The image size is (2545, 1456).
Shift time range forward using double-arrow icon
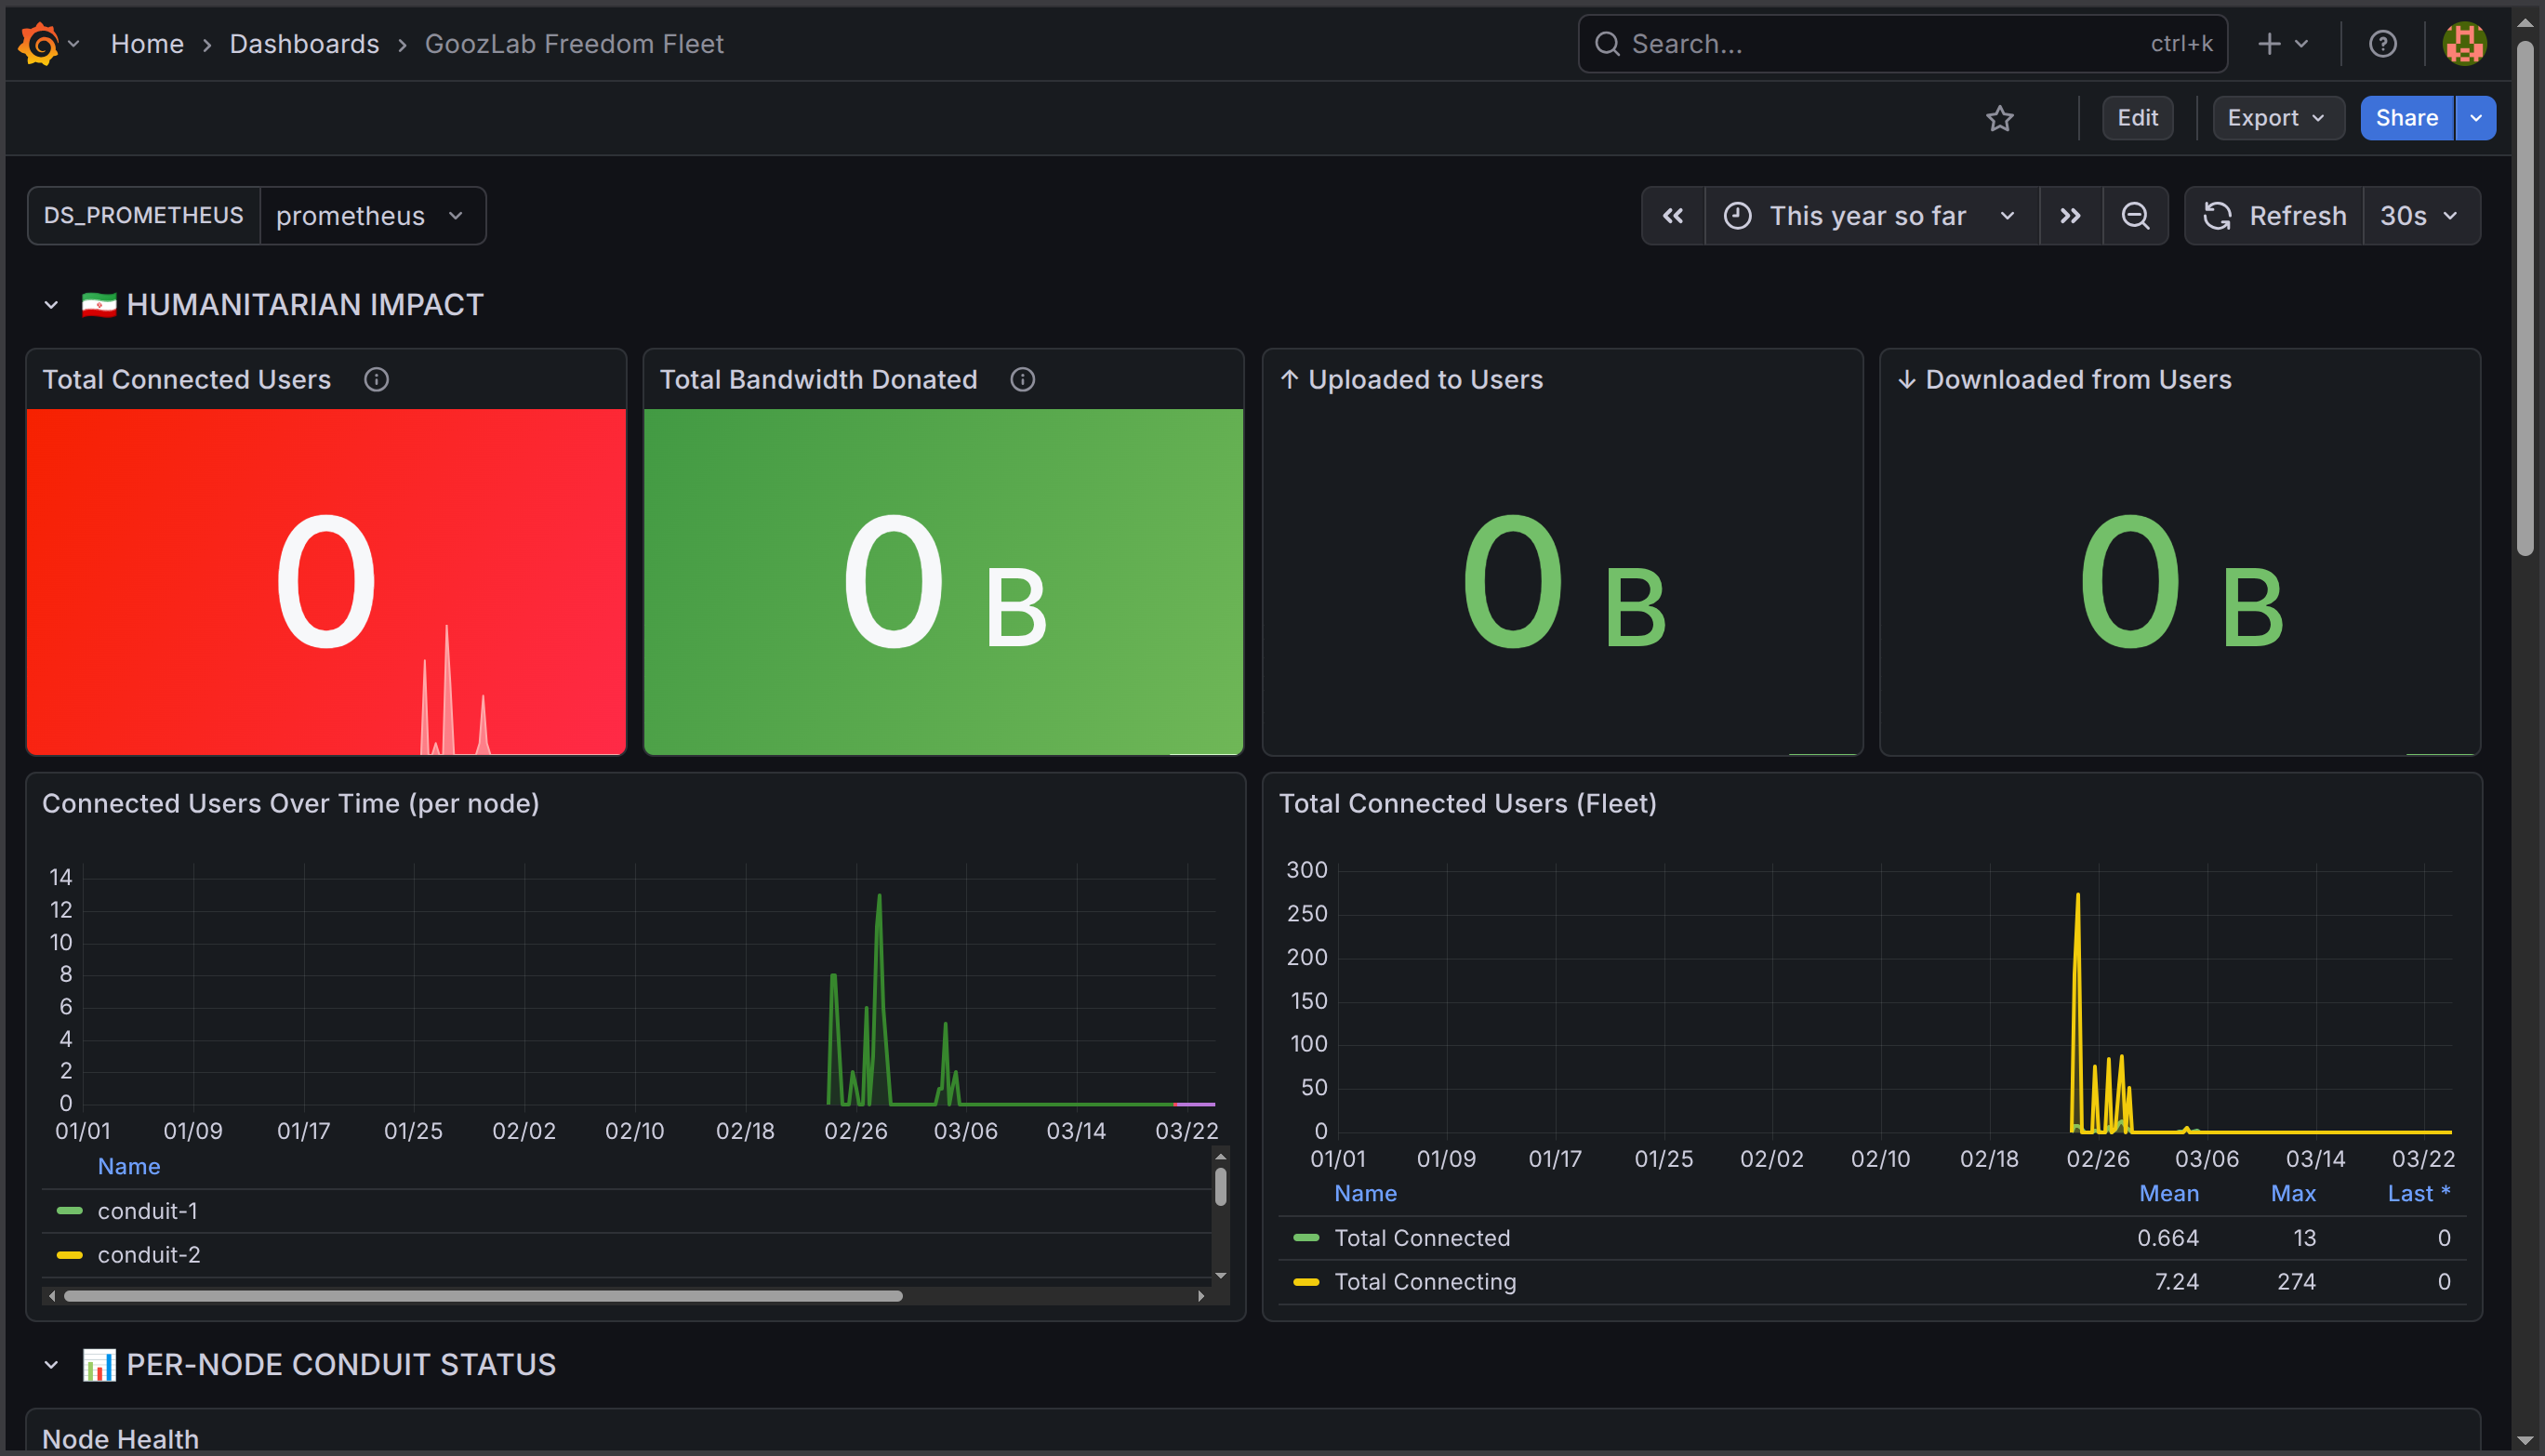point(2070,215)
